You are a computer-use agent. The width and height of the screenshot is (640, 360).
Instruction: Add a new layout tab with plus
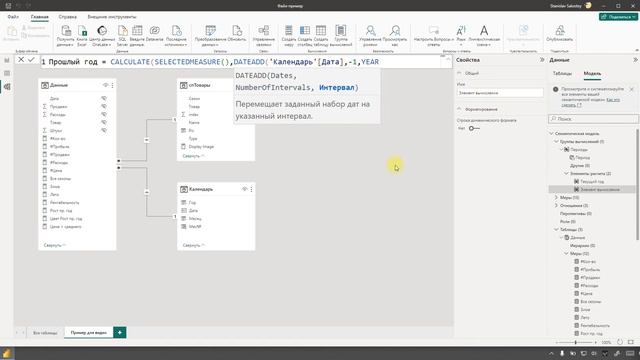[x=120, y=333]
